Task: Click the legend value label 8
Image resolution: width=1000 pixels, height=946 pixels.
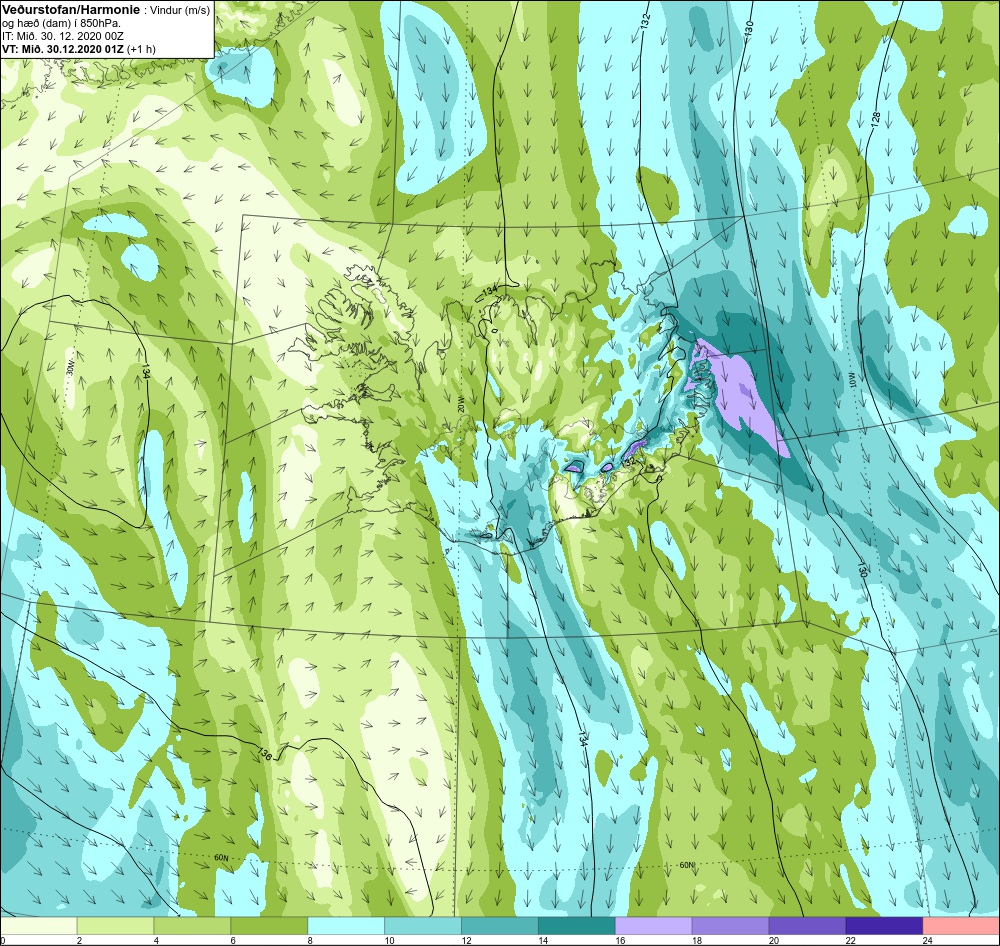Action: [x=310, y=940]
